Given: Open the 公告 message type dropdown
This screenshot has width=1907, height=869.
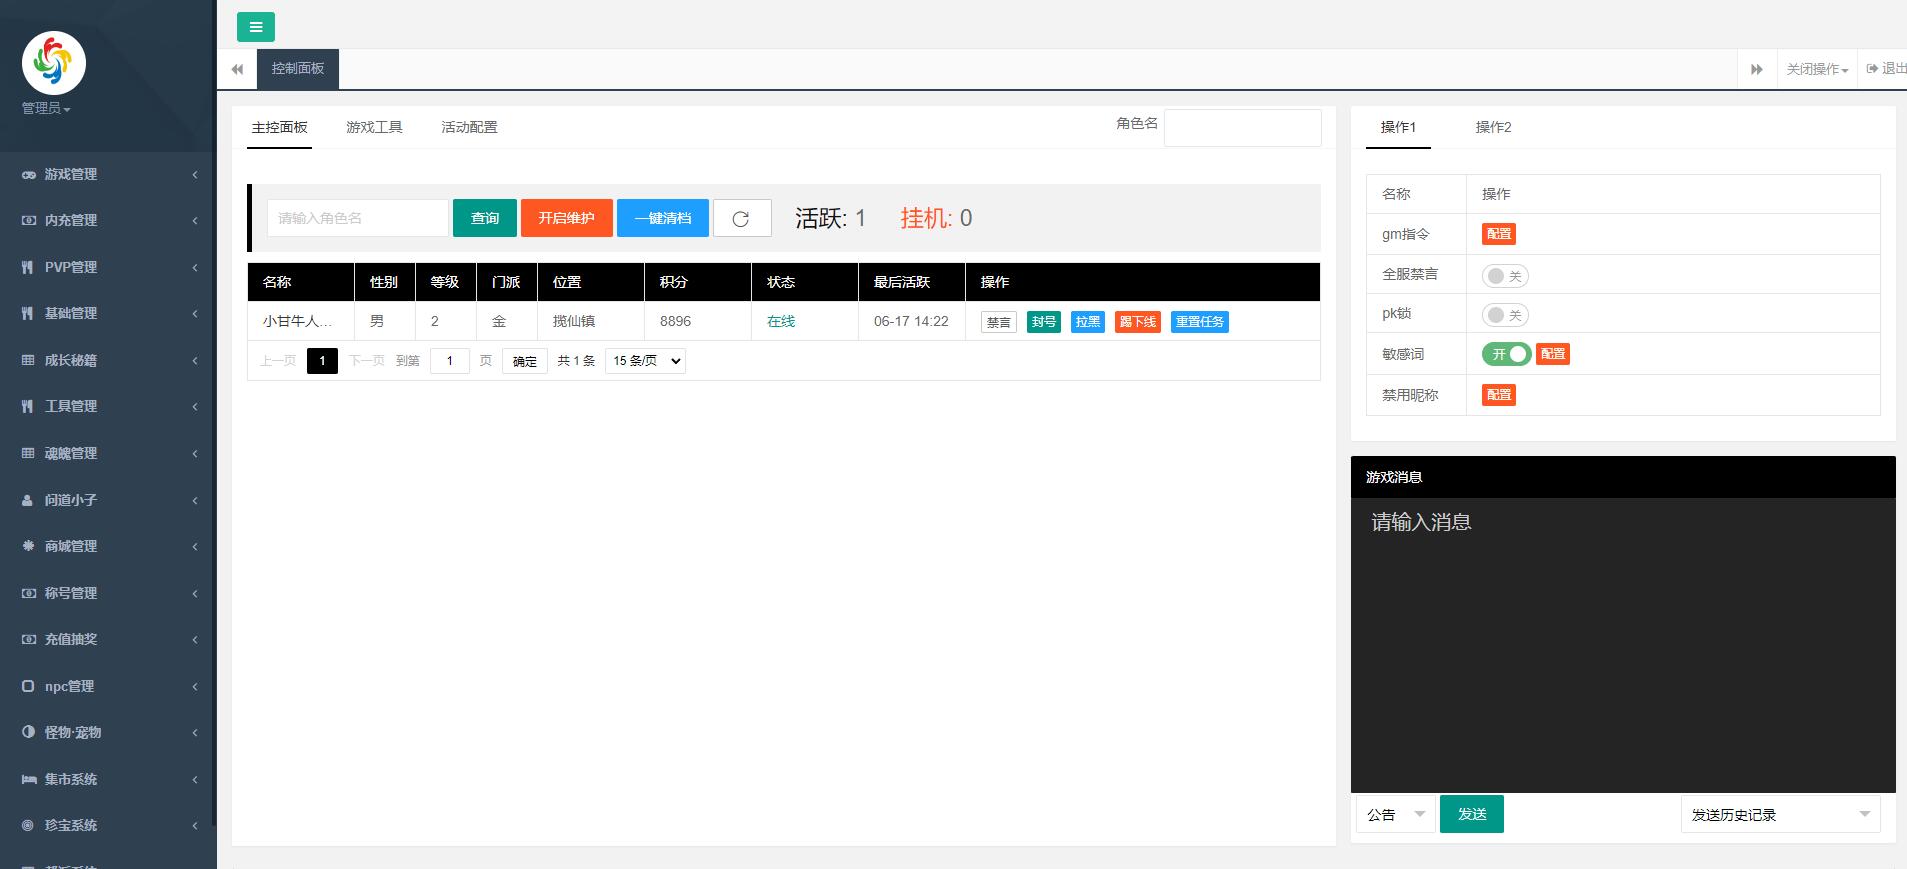Looking at the screenshot, I should tap(1395, 814).
